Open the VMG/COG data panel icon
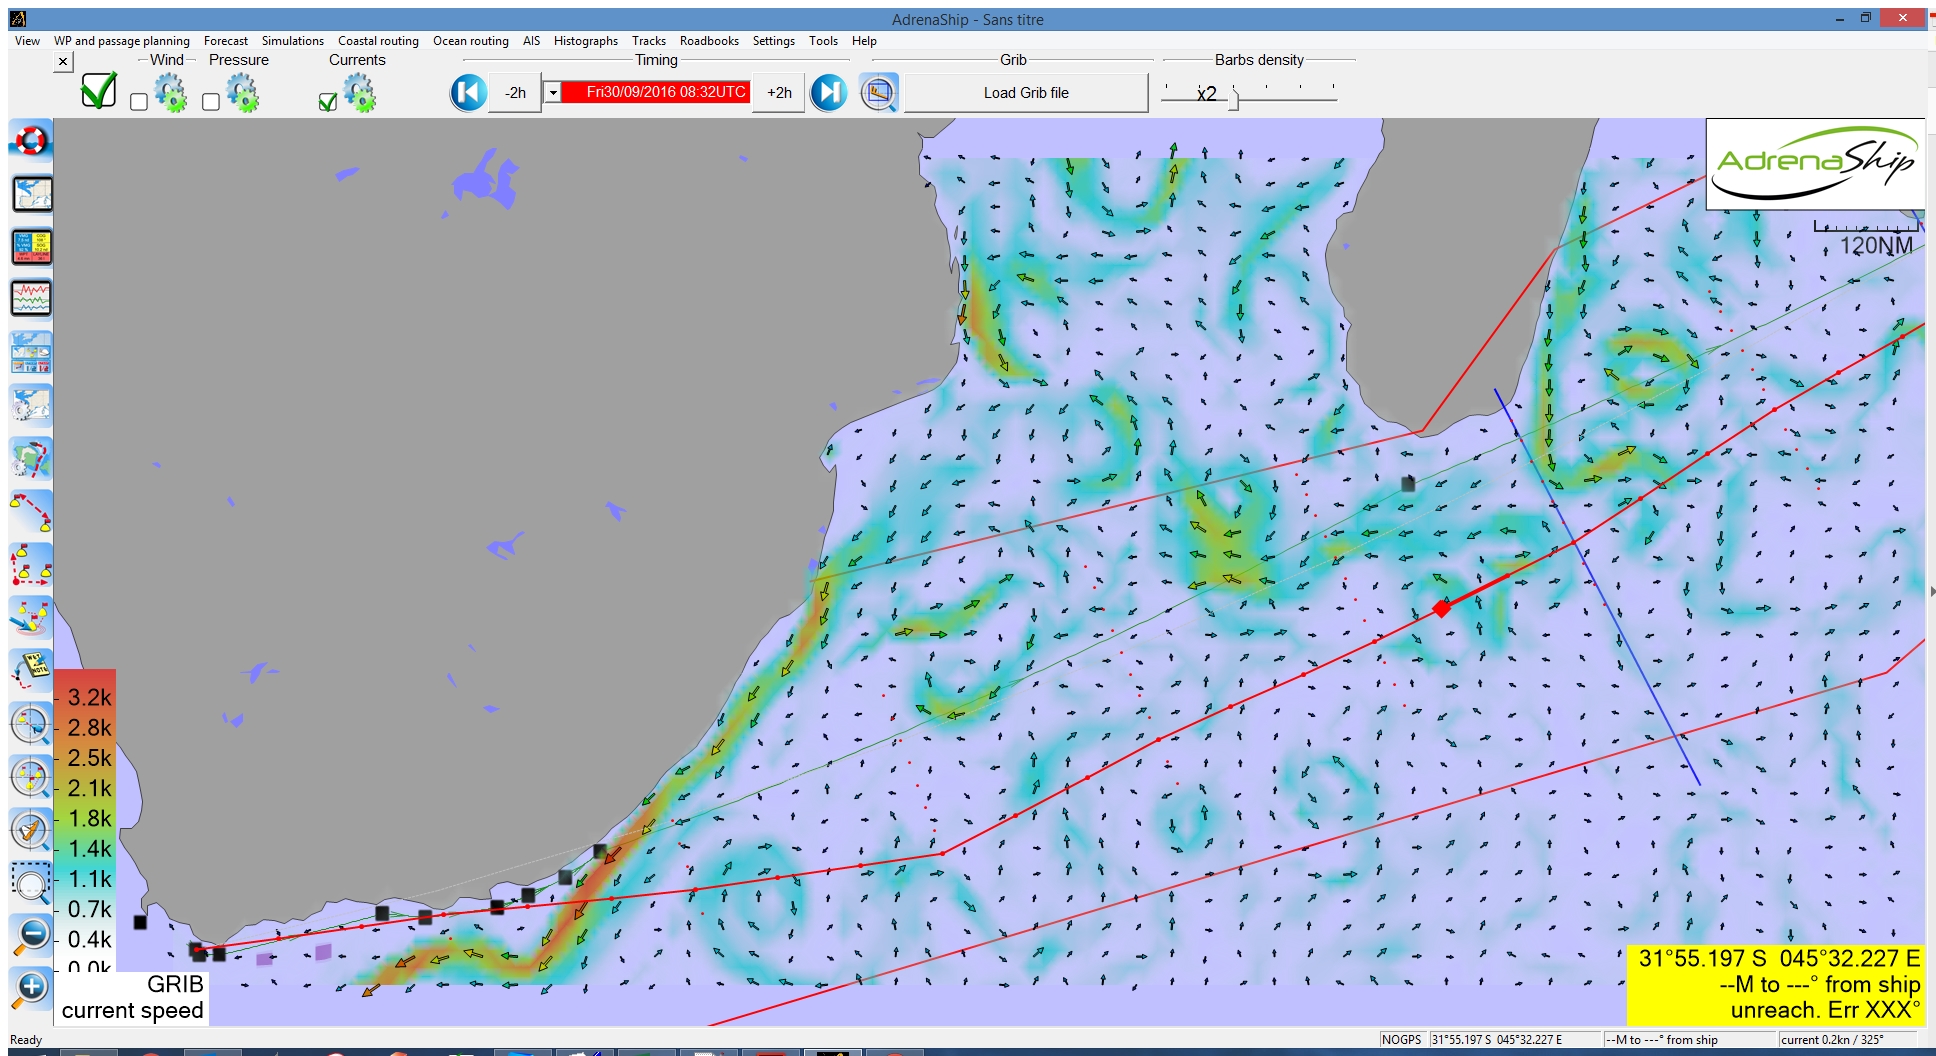This screenshot has width=1936, height=1056. [x=31, y=246]
